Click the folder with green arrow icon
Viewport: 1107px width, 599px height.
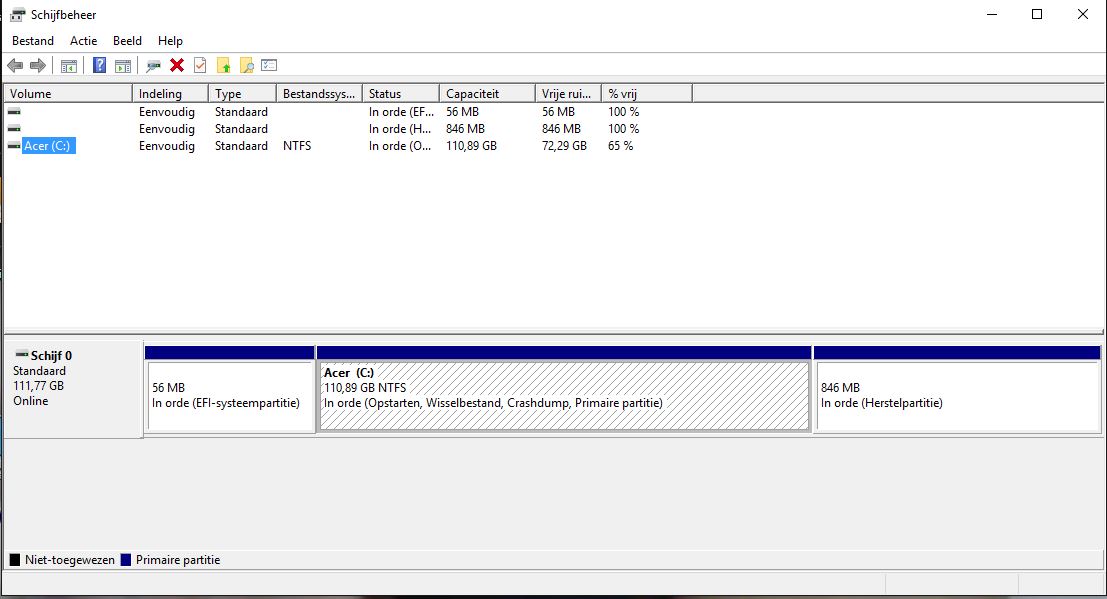[223, 66]
